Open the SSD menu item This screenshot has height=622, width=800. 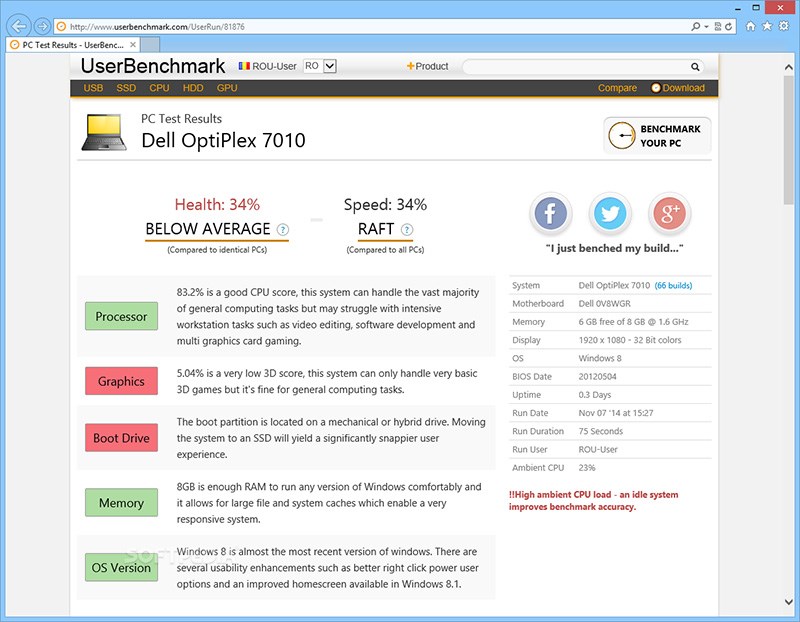126,88
